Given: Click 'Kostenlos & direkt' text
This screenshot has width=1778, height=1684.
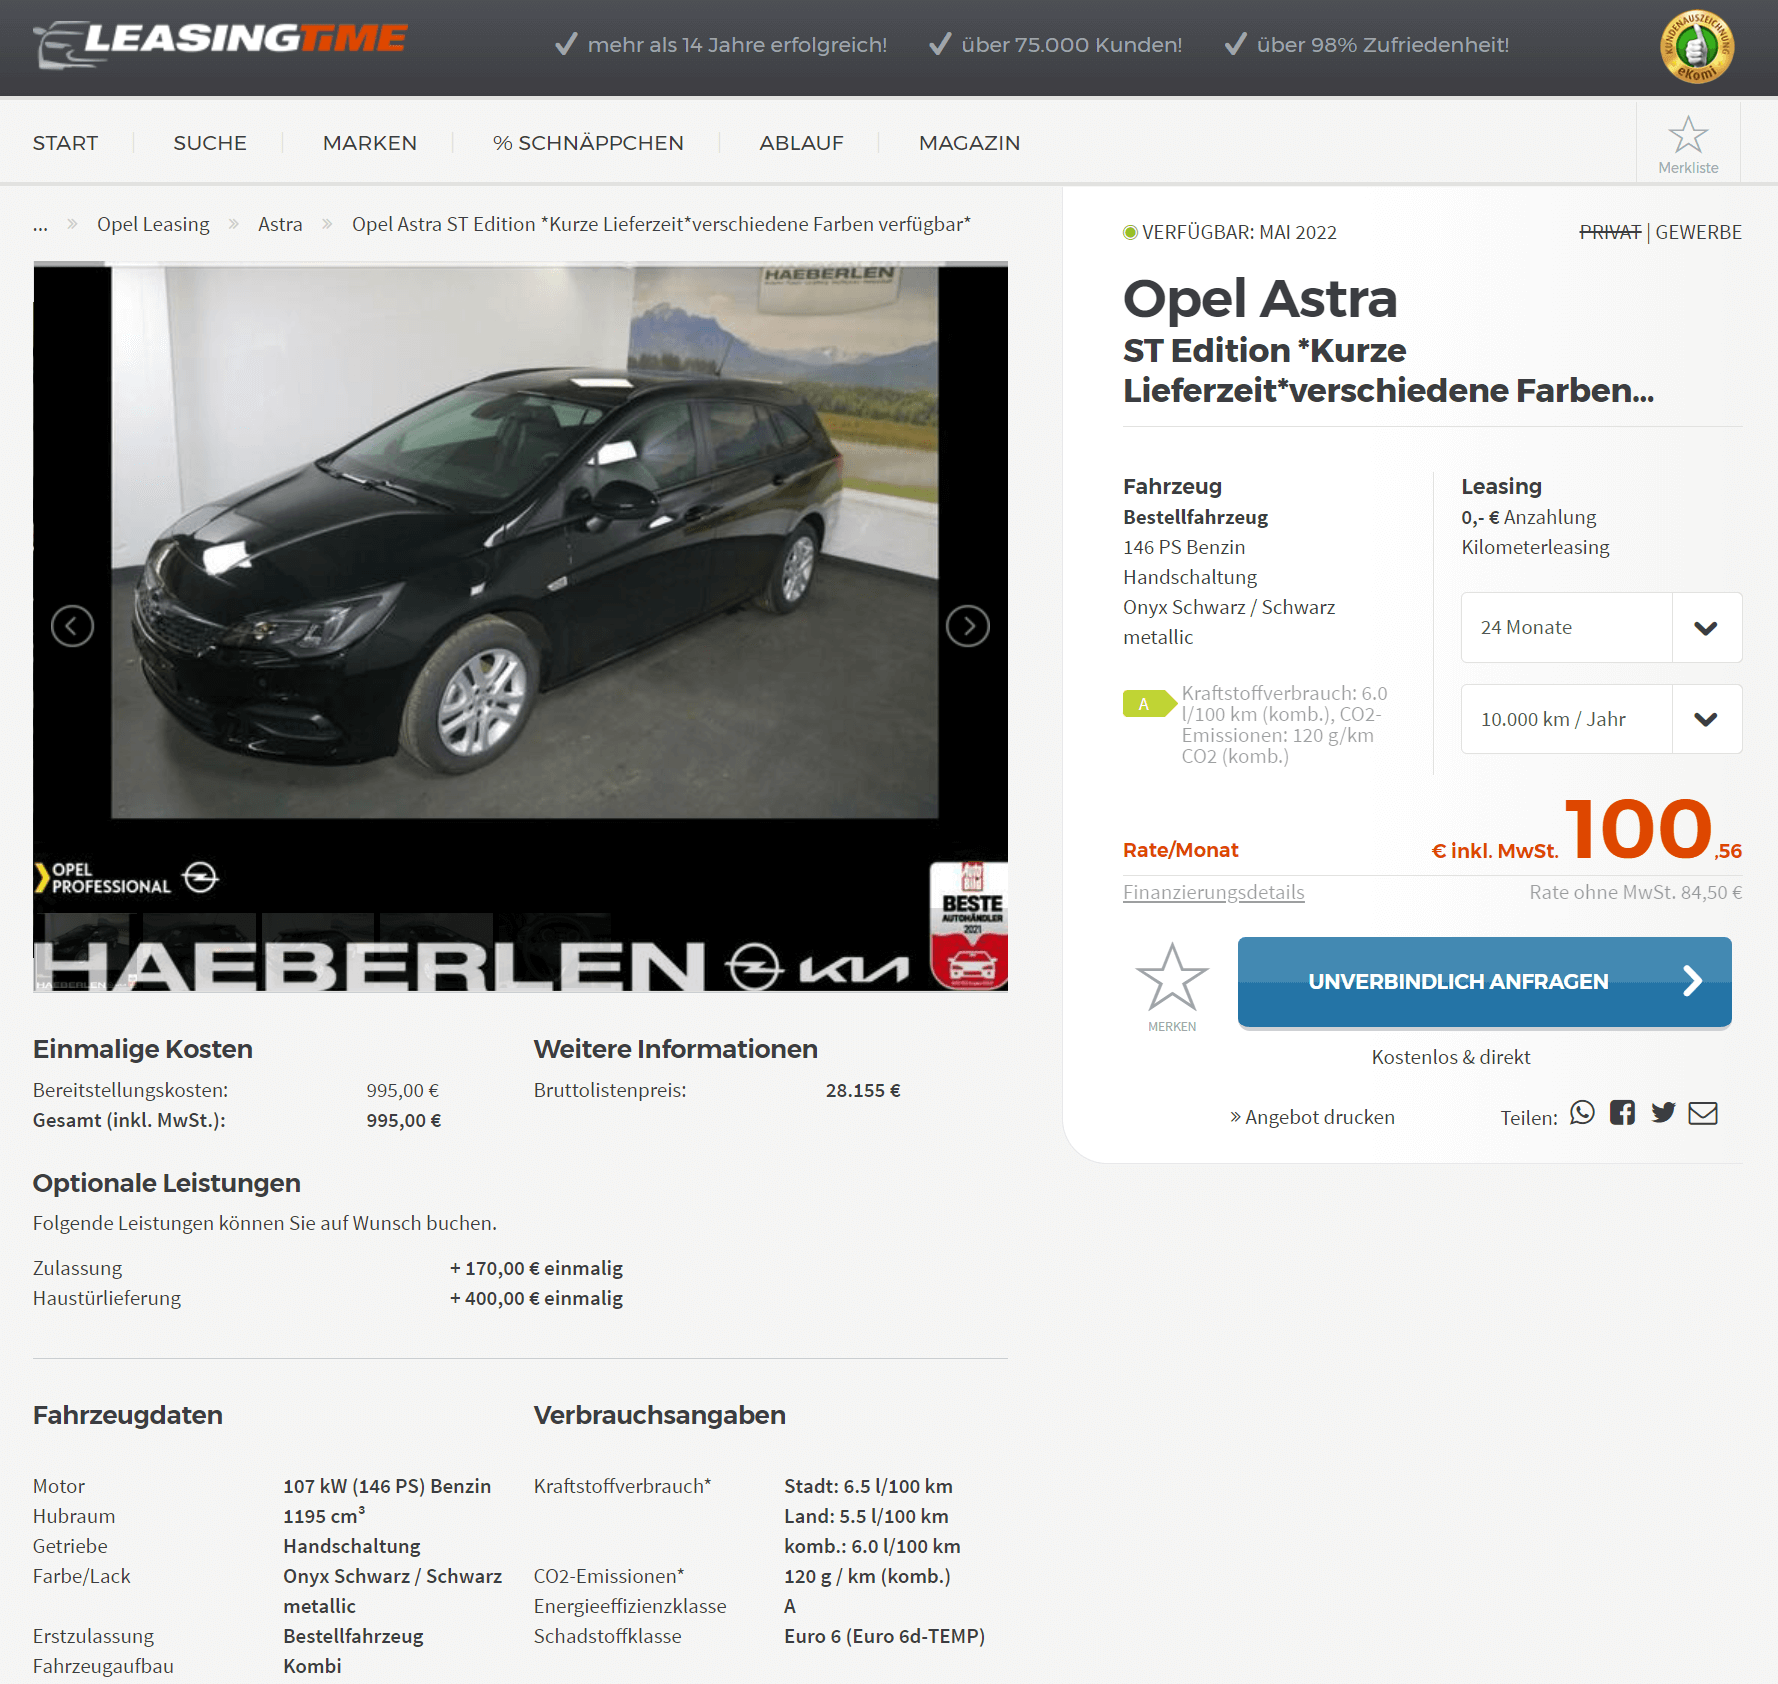Looking at the screenshot, I should tap(1451, 1057).
